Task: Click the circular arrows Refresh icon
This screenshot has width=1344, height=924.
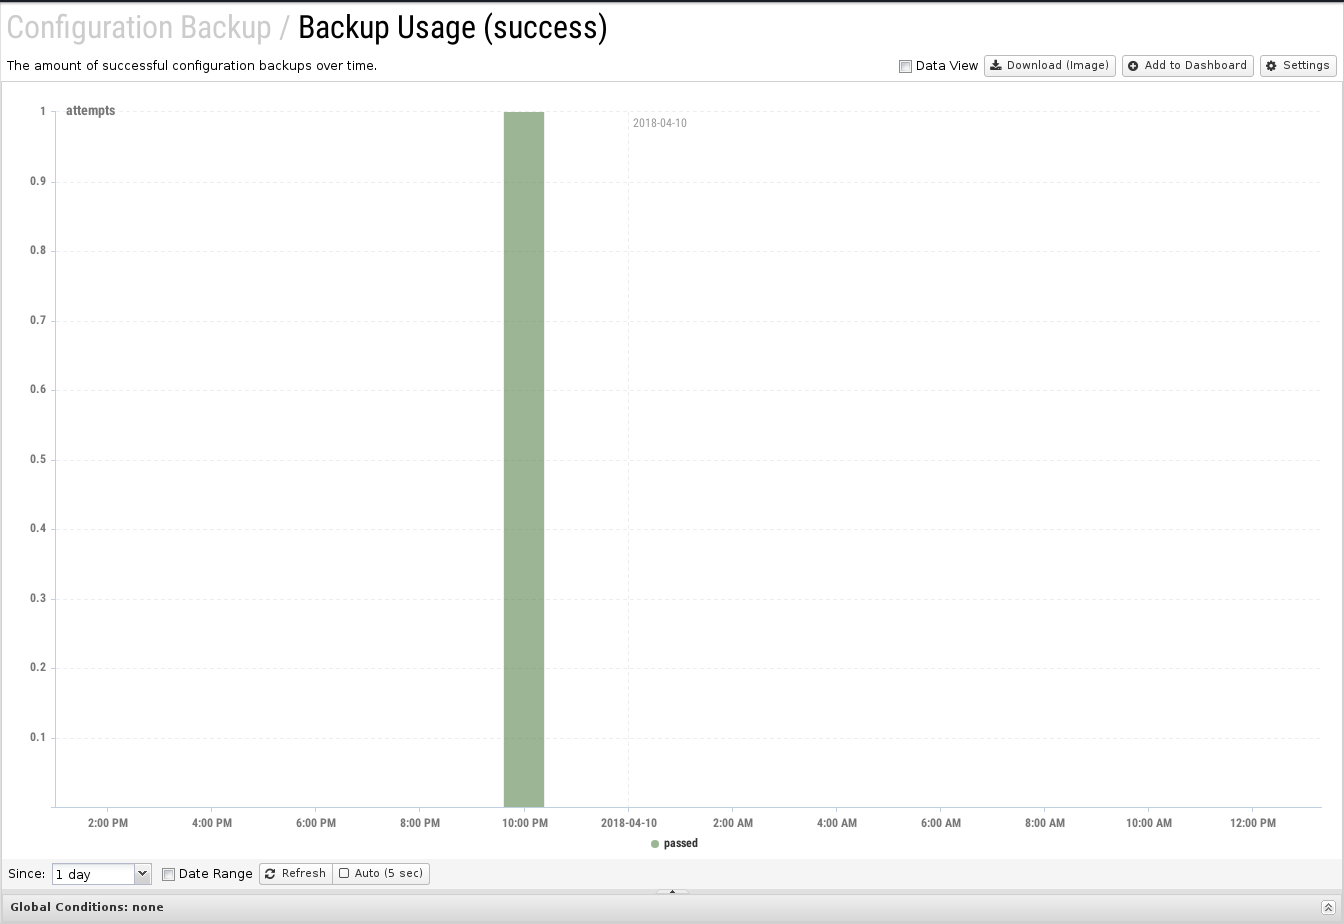Action: 270,874
